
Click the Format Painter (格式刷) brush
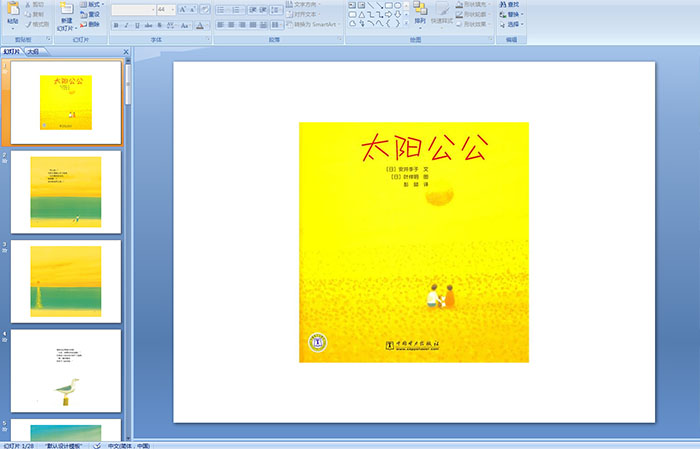tap(28, 24)
